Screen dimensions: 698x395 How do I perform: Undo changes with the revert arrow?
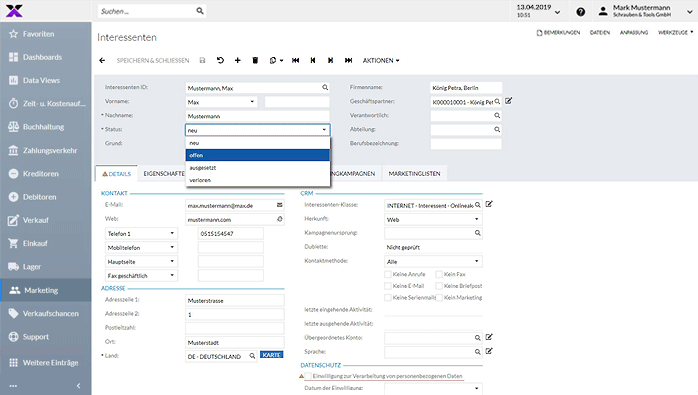(220, 60)
